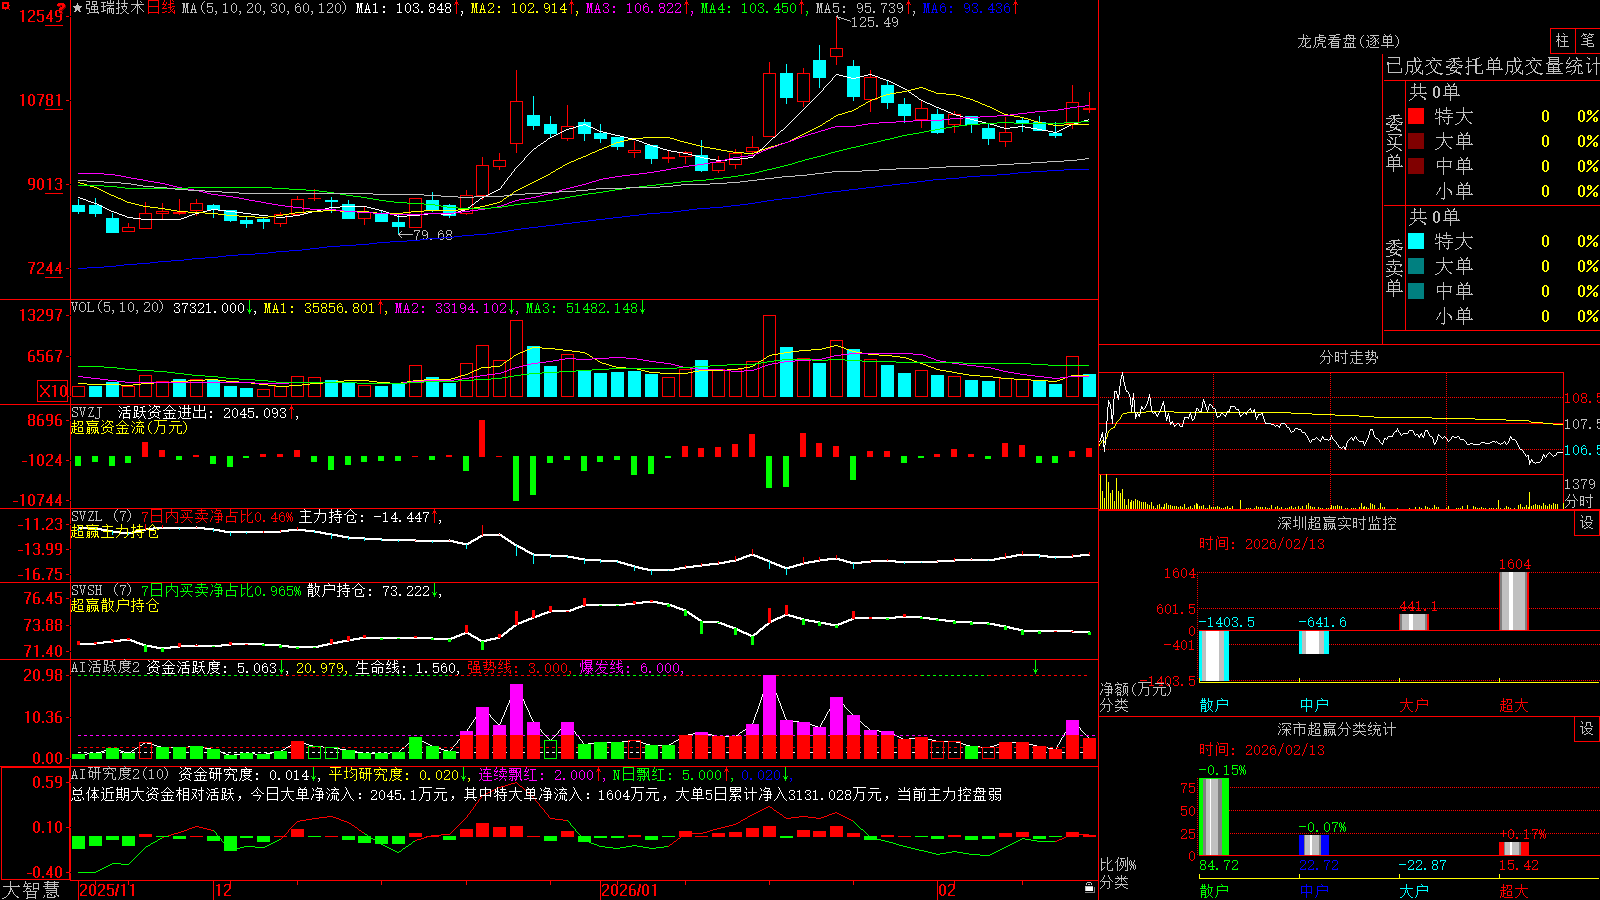Screen dimensions: 1600x900
Task: Click the 中户 22.72 bar in 分类统计
Action: (x=1314, y=846)
